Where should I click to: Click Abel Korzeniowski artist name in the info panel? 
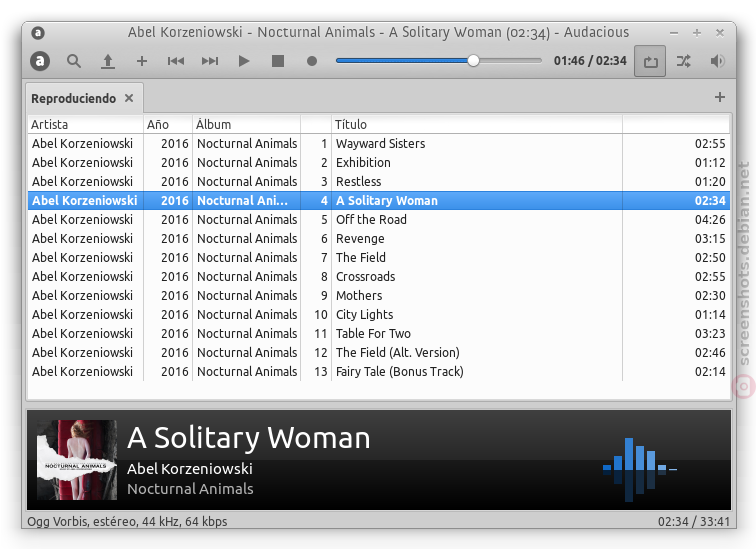190,469
